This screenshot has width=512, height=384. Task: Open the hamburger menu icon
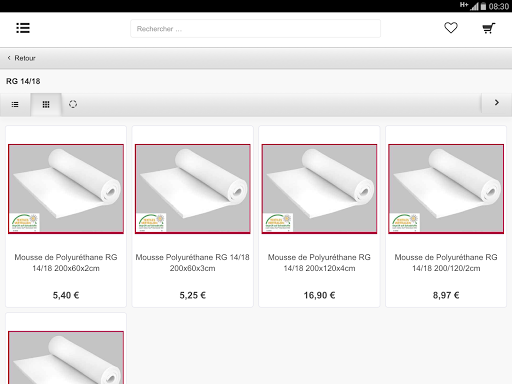click(23, 28)
